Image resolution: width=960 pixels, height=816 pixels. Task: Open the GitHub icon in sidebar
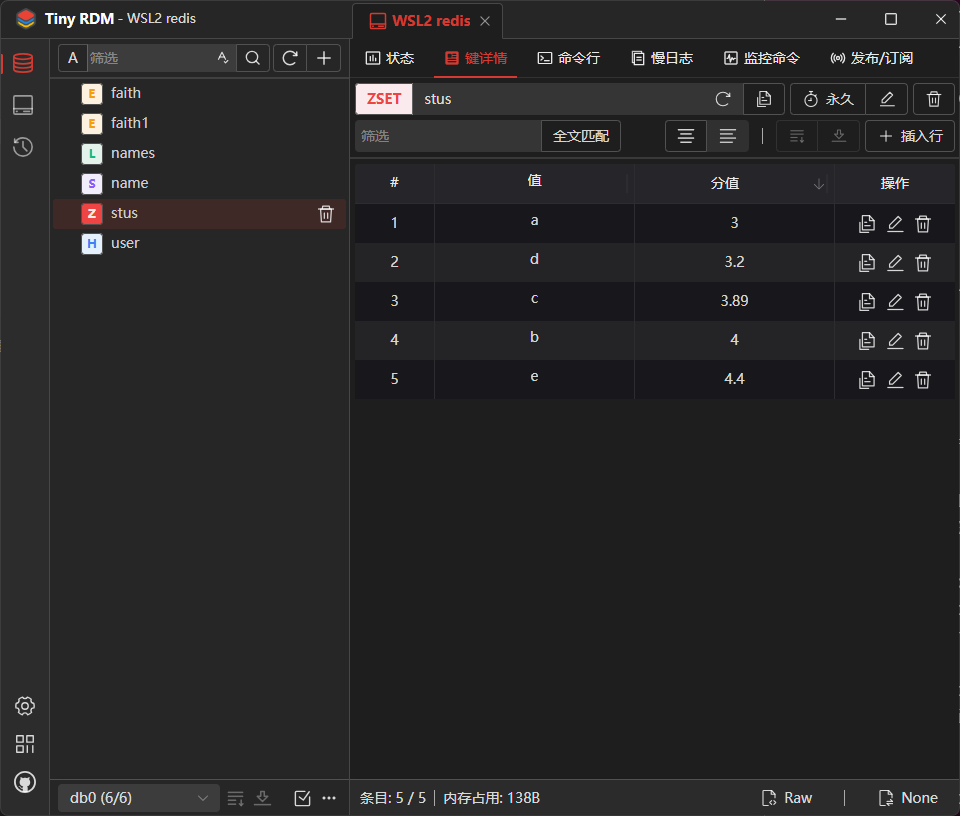point(24,782)
